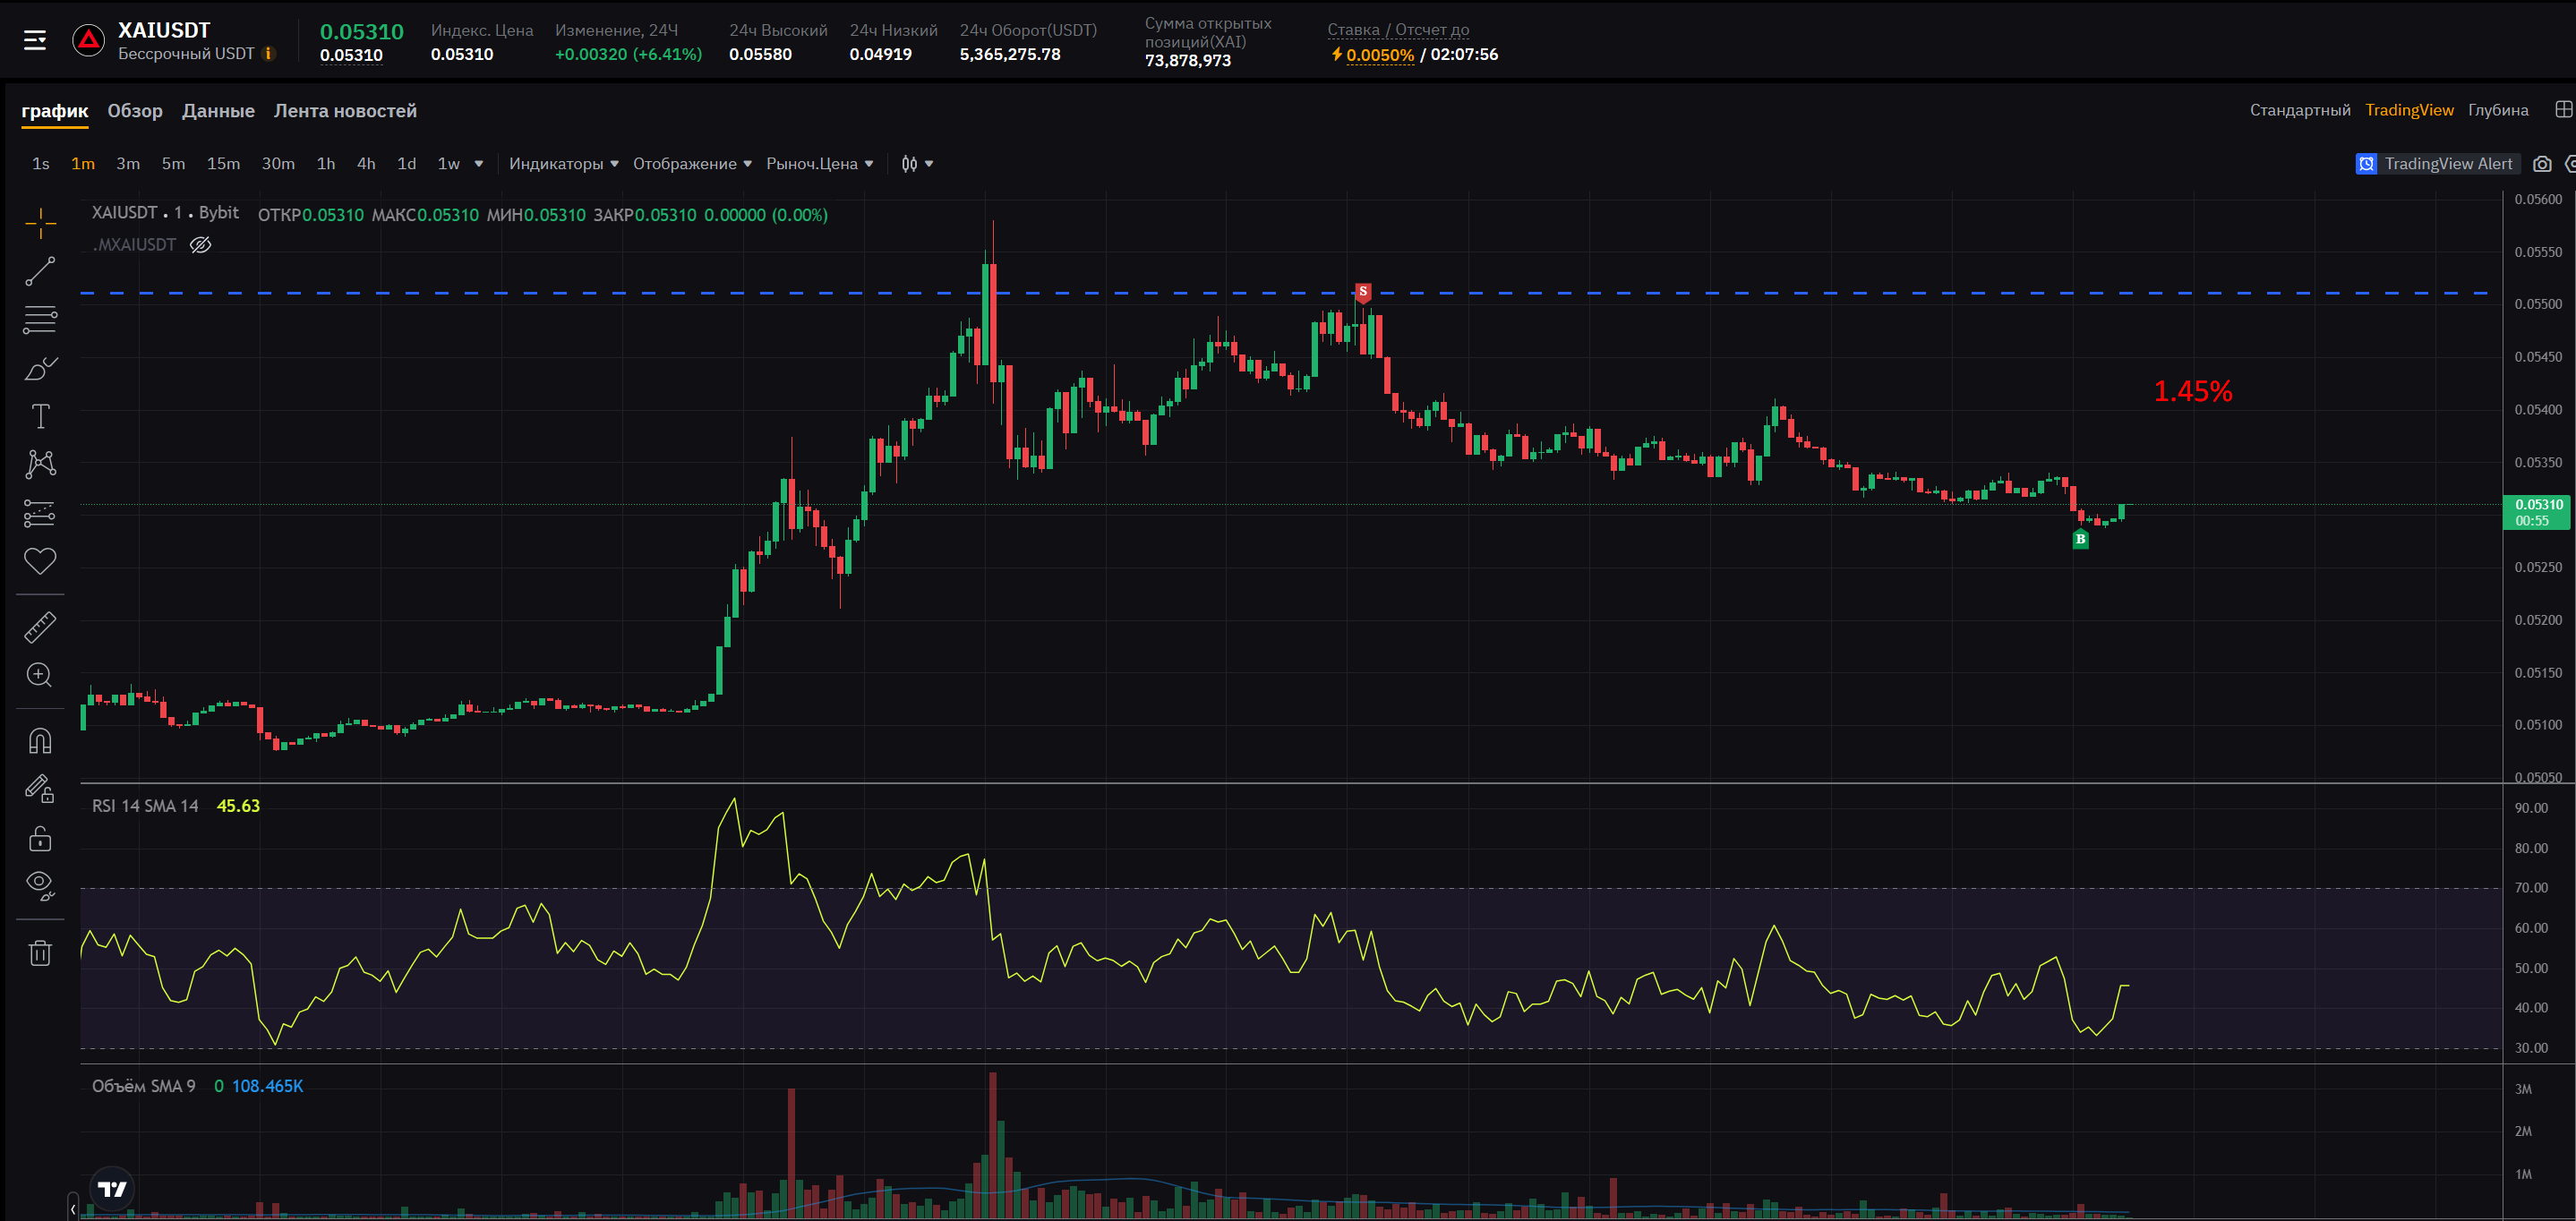The image size is (2576, 1221).
Task: Select the trend line drawing tool
Action: pyautogui.click(x=40, y=271)
